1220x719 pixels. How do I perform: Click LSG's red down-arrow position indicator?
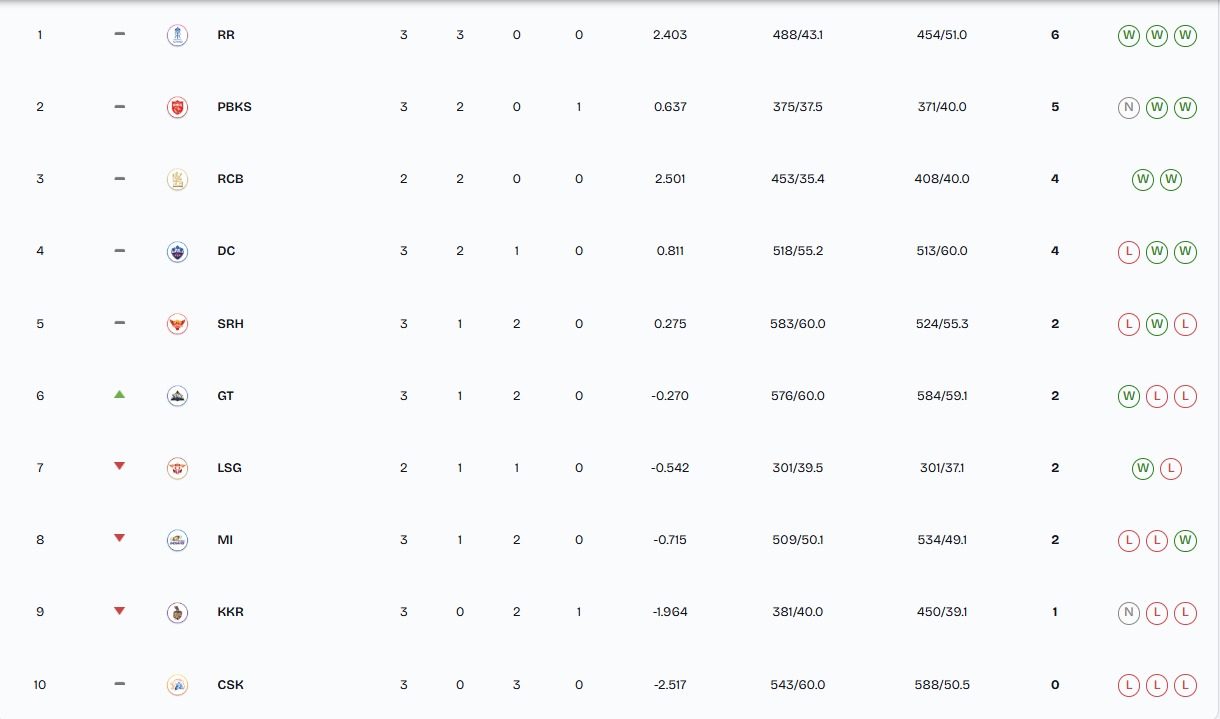[x=120, y=466]
